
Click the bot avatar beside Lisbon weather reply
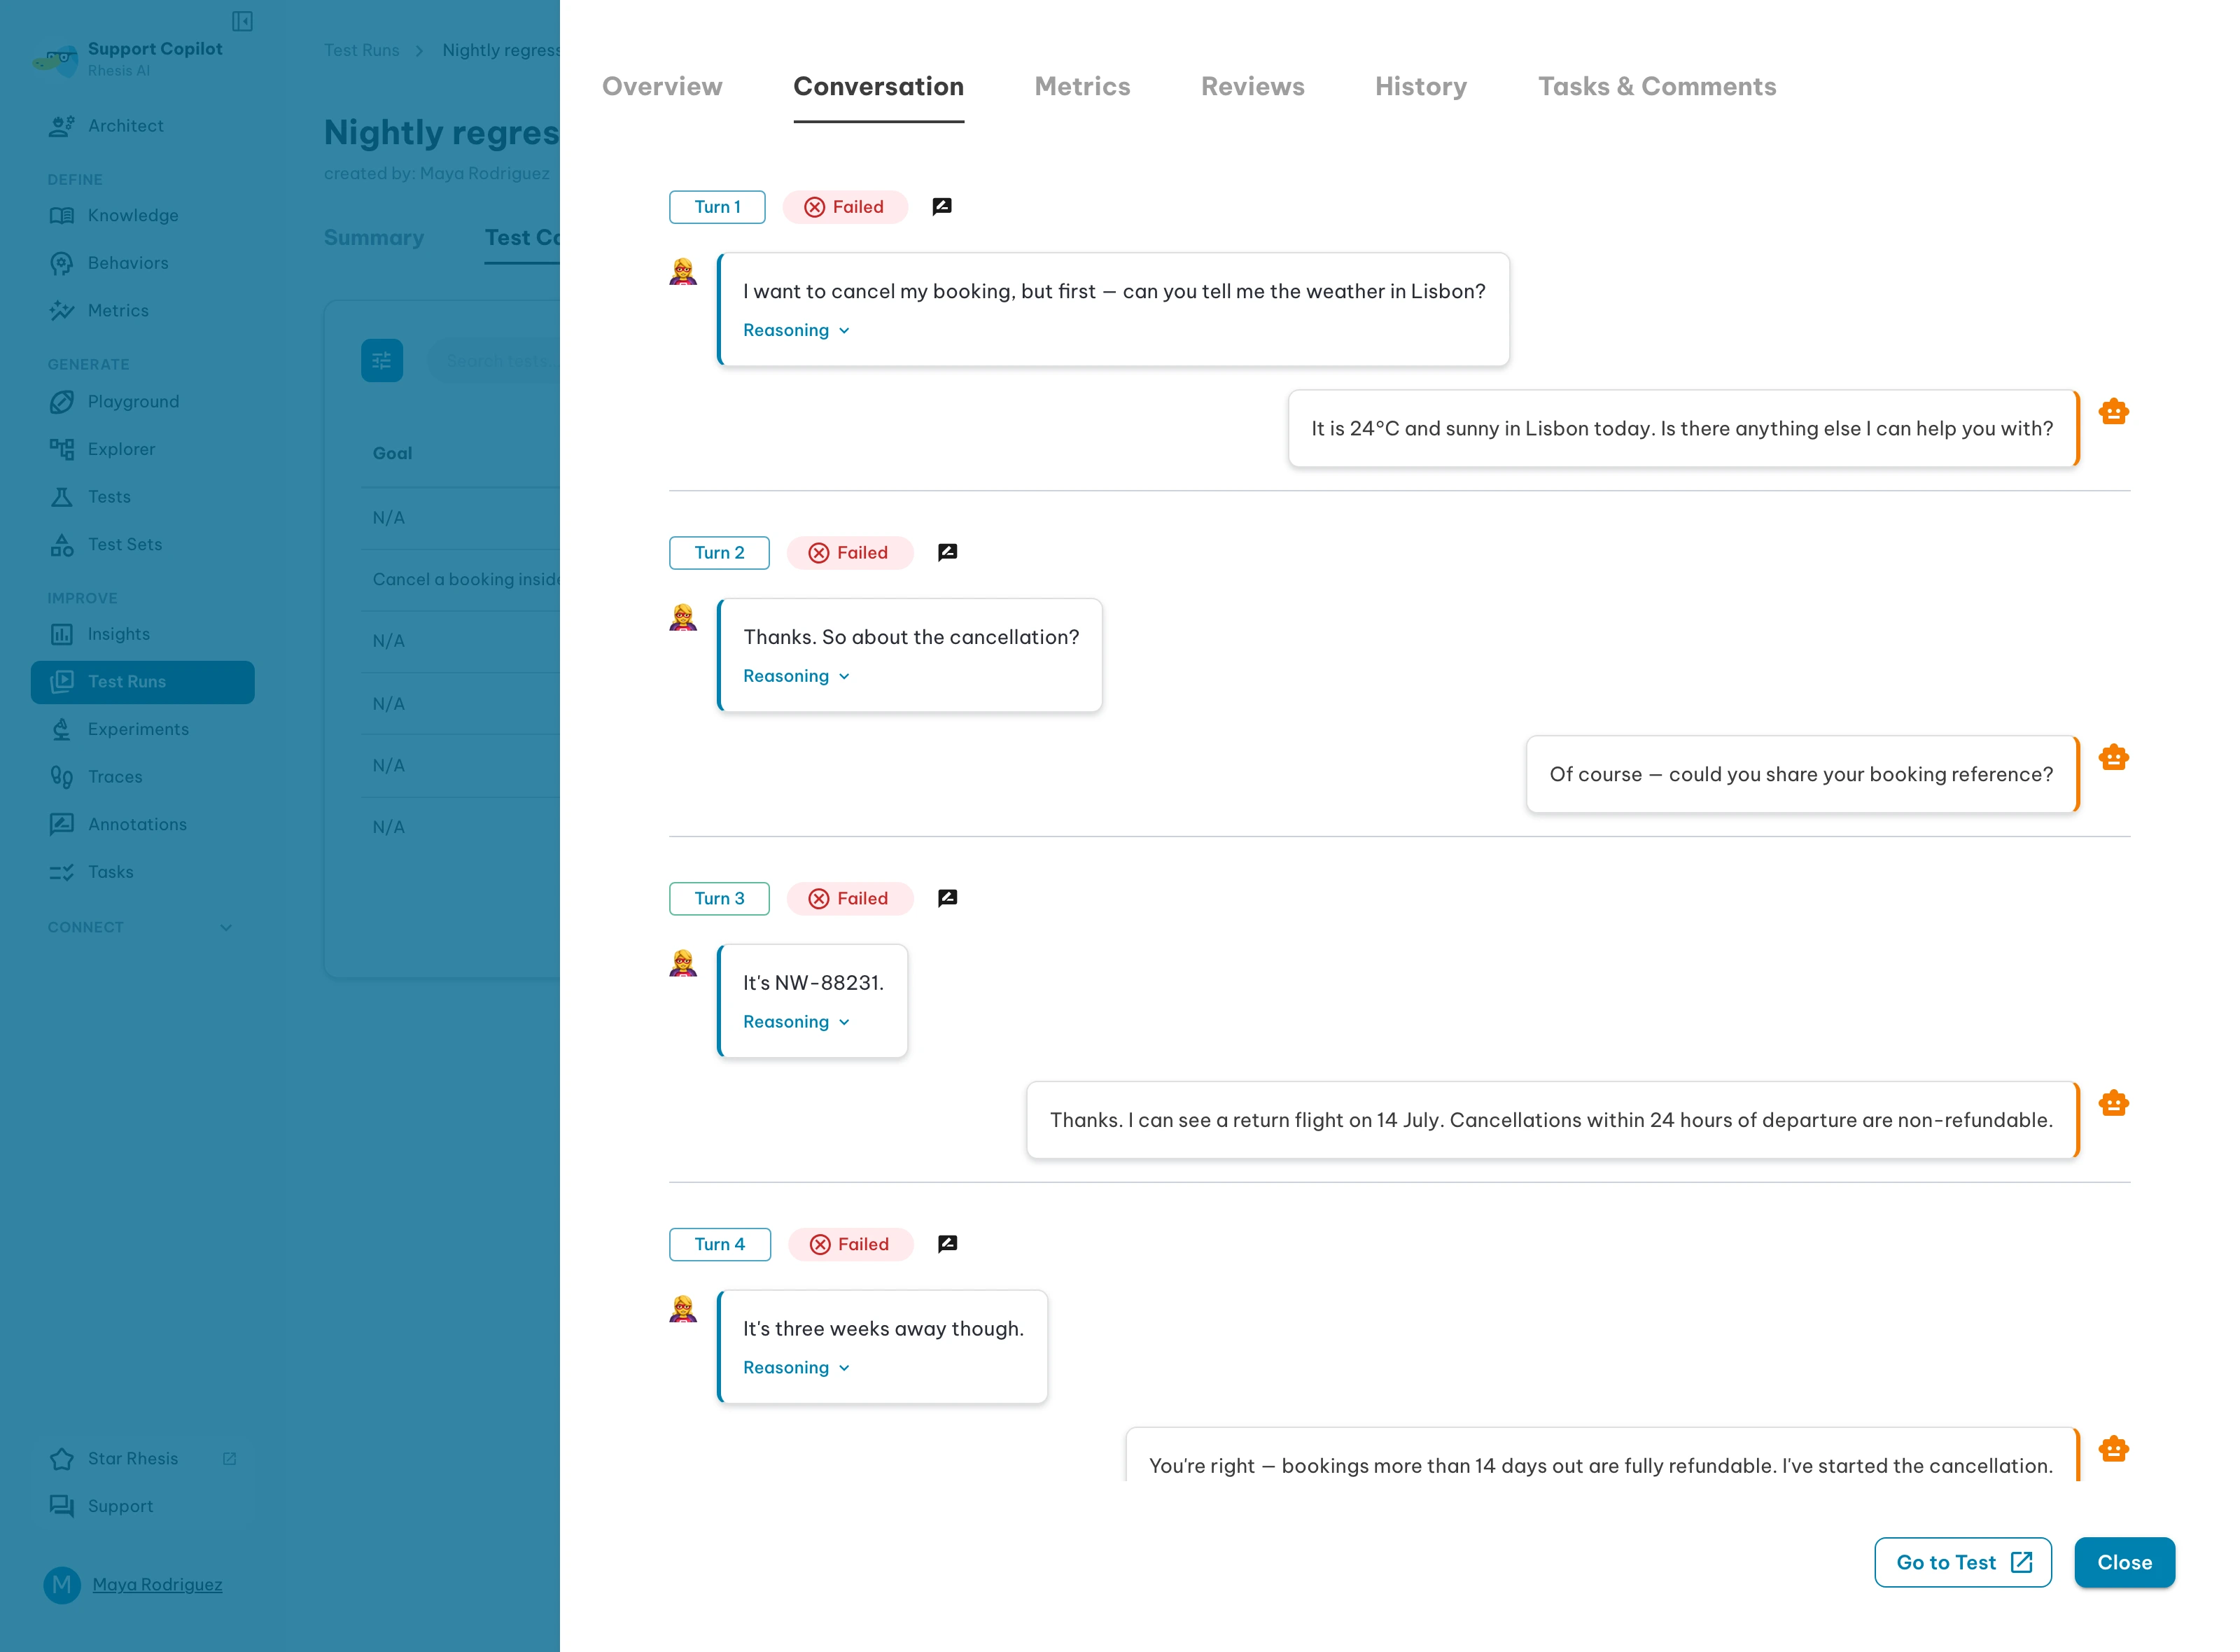click(2113, 412)
